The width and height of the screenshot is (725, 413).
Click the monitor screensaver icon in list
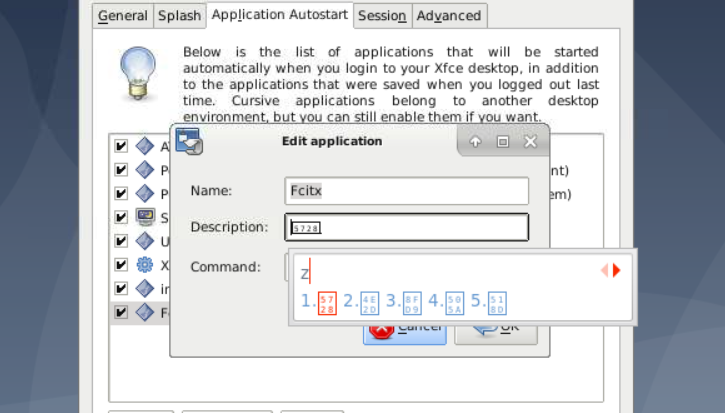tap(145, 217)
